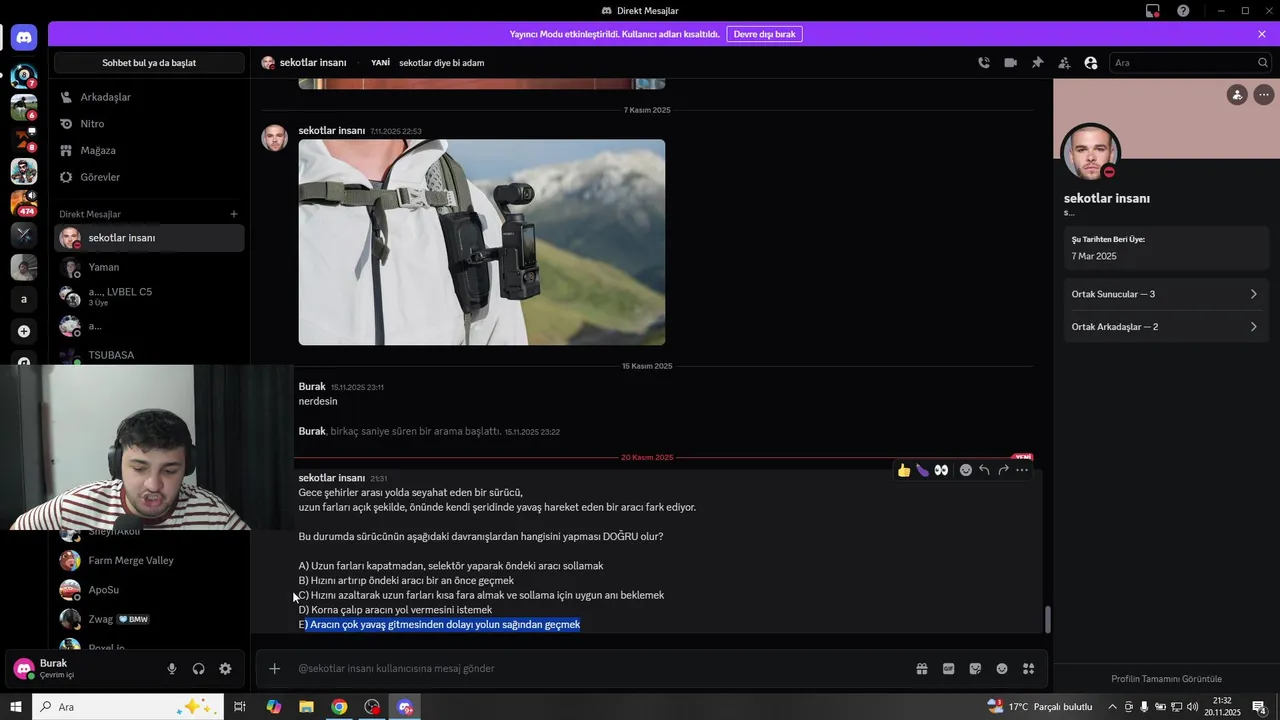Open File Explorer from the taskbar
Viewport: 1280px width, 720px height.
tap(306, 707)
